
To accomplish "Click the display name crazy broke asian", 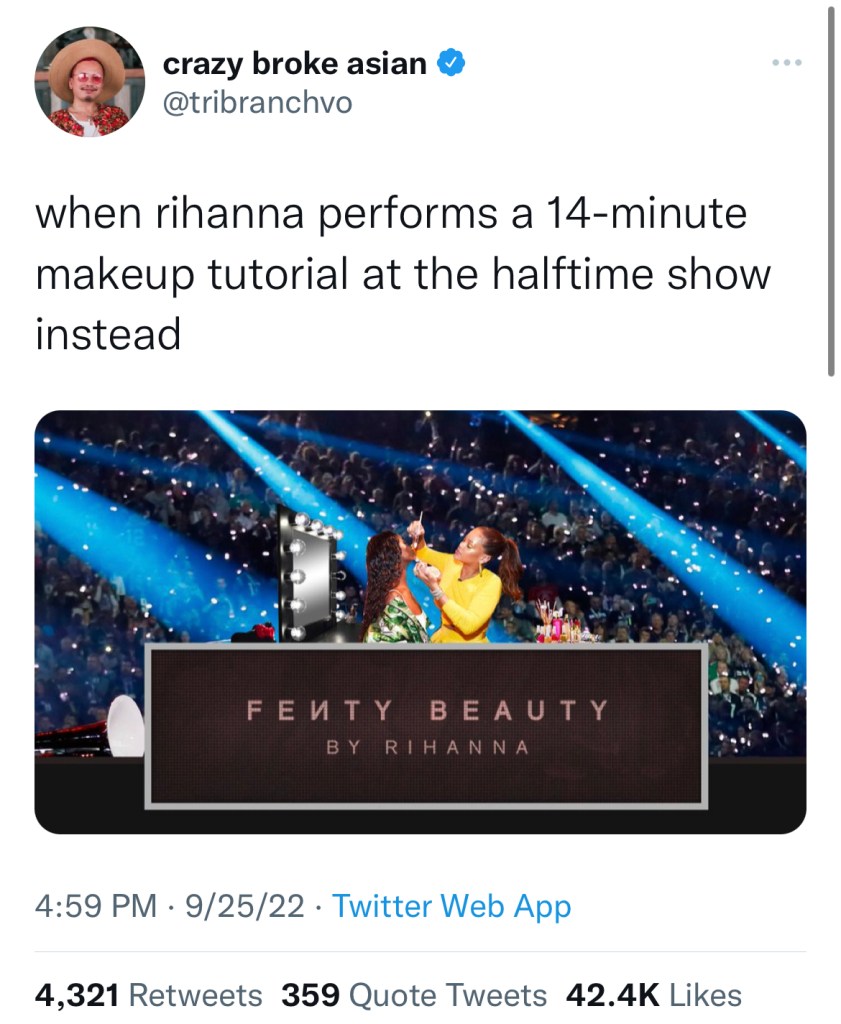I will pyautogui.click(x=296, y=64).
